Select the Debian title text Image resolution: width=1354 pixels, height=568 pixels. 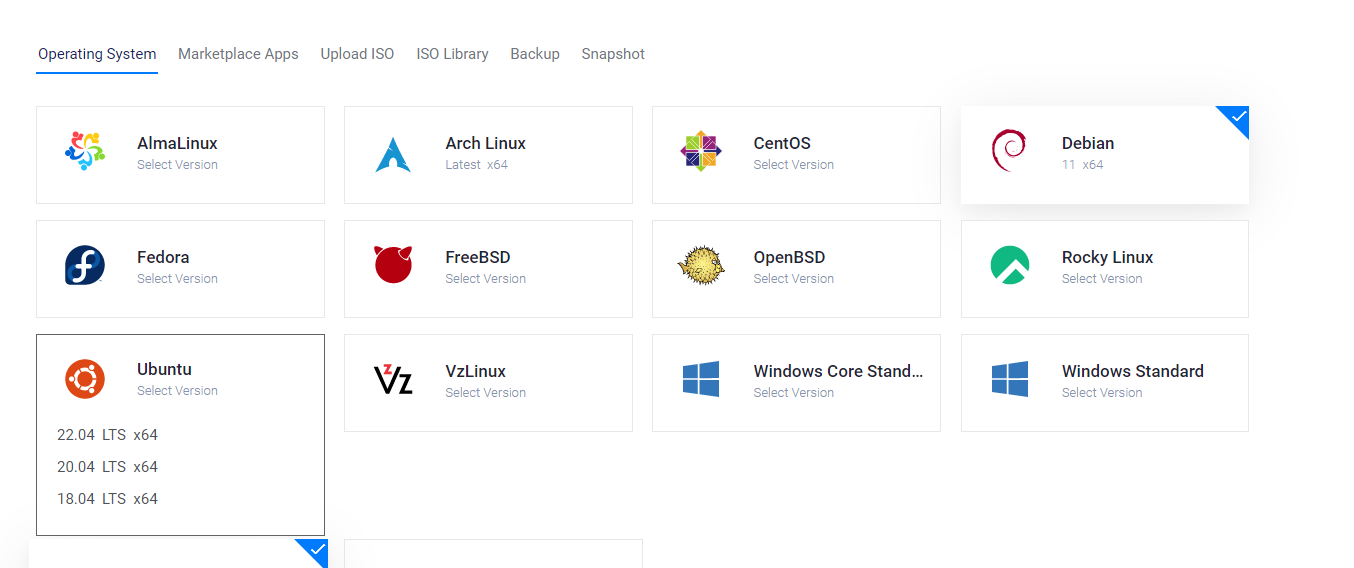pos(1088,143)
